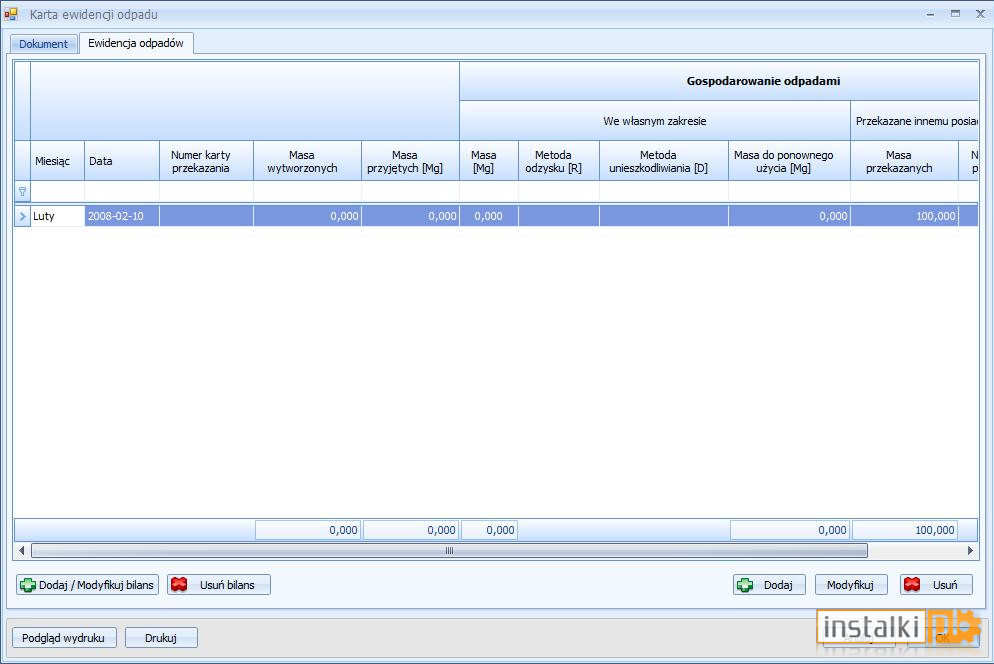This screenshot has height=664, width=994.
Task: Select the 100,000 cell in Luty row
Action: [905, 216]
